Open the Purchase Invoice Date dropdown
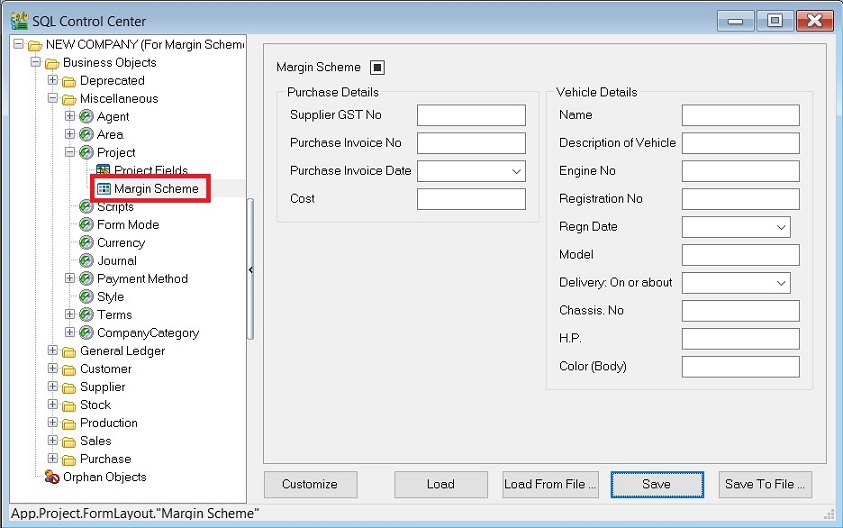Image resolution: width=843 pixels, height=528 pixels. 516,171
